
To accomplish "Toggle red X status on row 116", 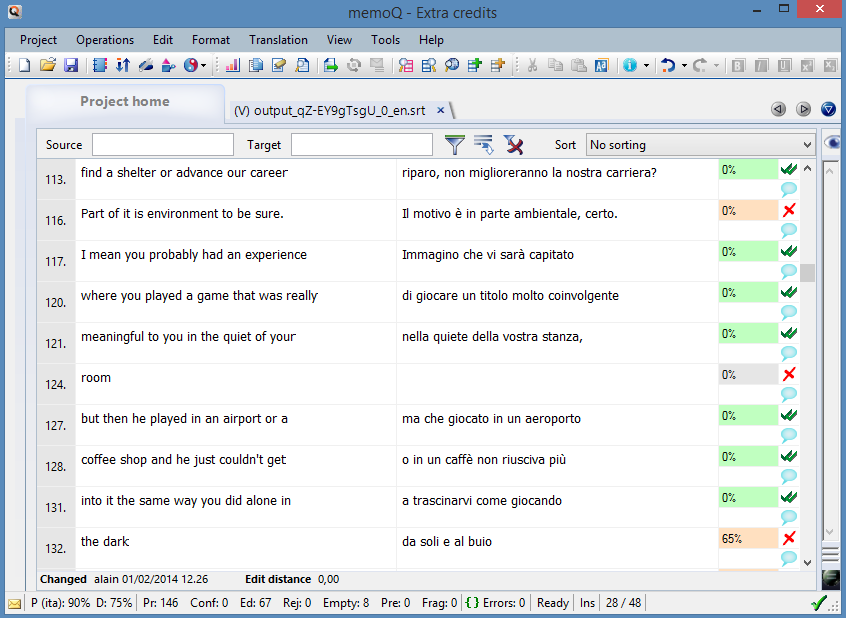I will point(789,210).
